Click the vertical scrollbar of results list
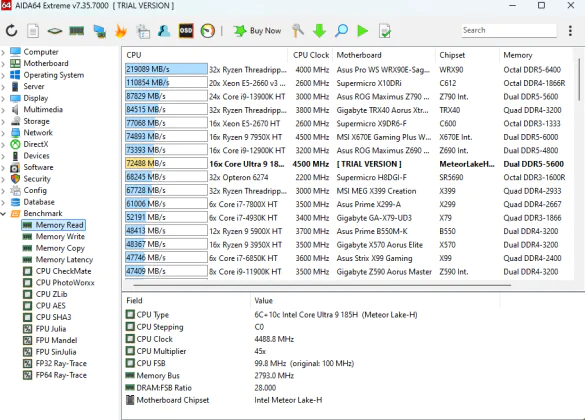Screen dimensions: 585x420 click(x=579, y=78)
